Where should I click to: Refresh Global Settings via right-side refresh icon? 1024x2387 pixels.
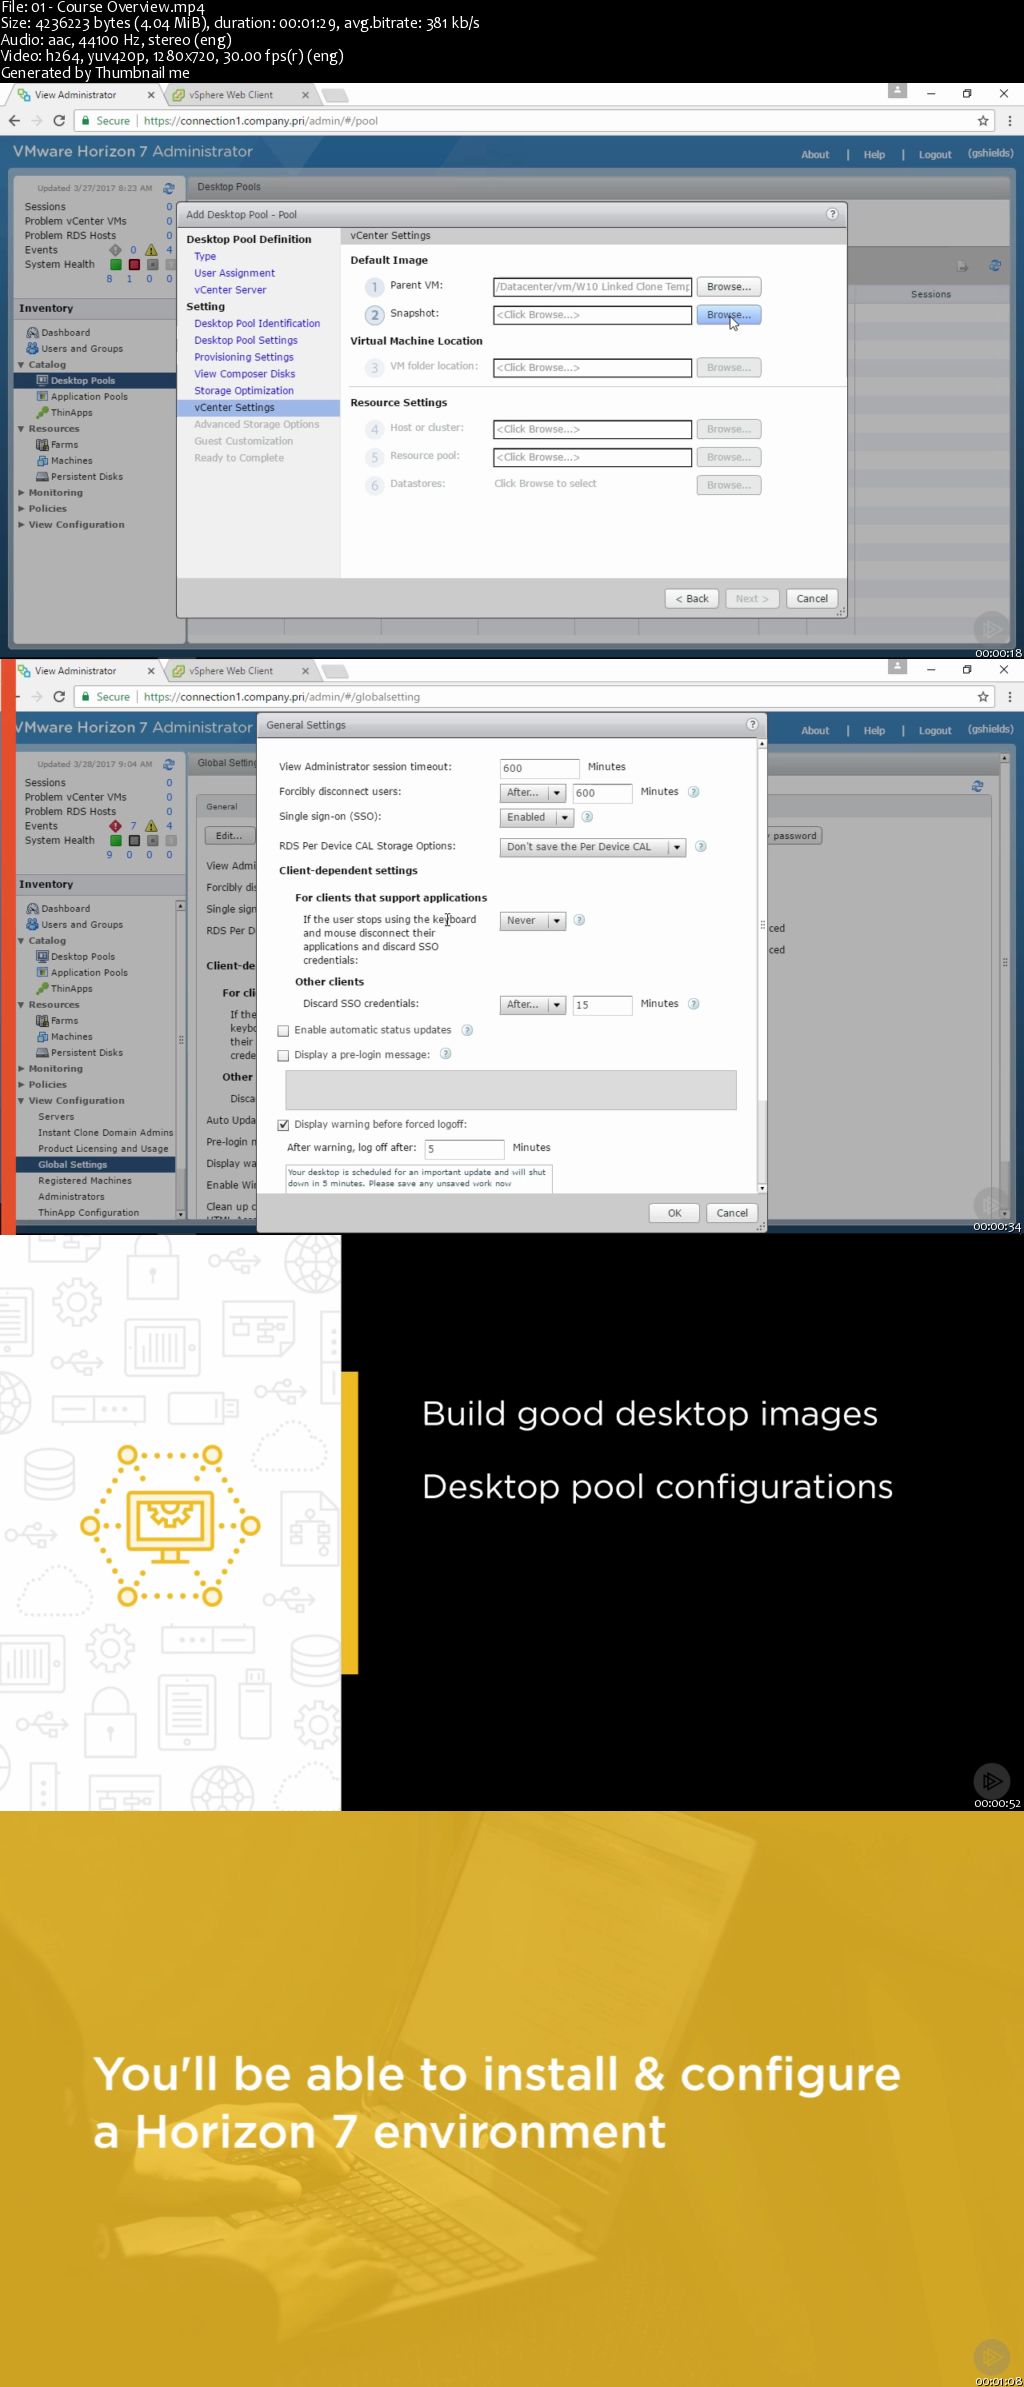pos(977,786)
